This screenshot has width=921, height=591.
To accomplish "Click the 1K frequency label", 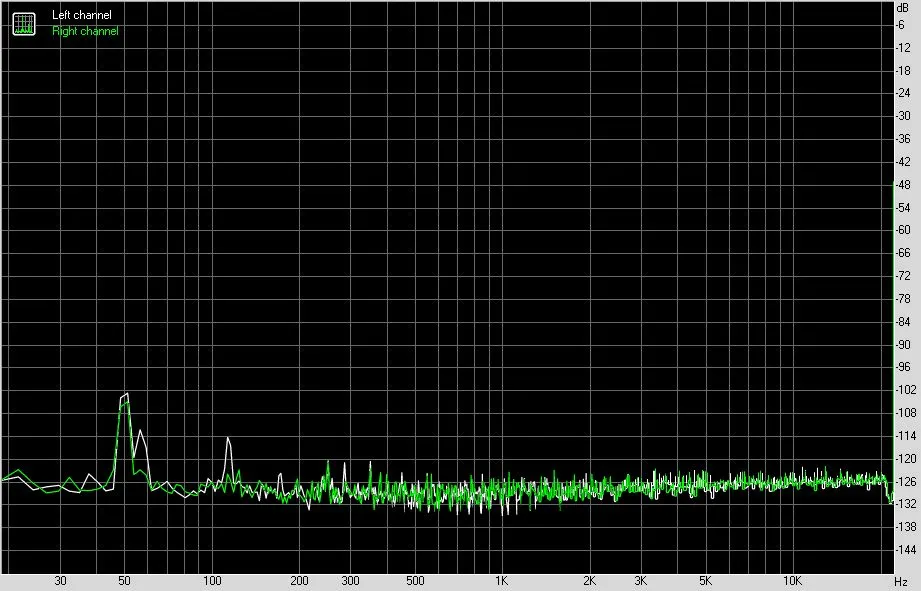I will (x=501, y=581).
